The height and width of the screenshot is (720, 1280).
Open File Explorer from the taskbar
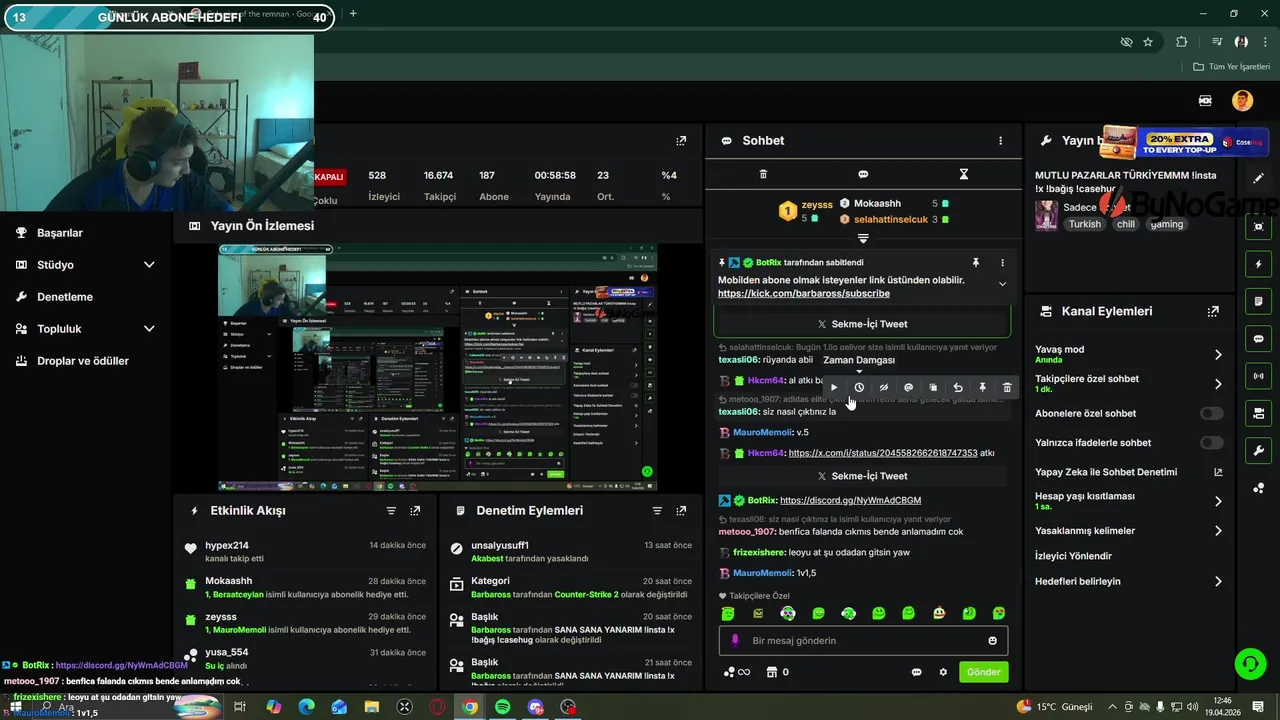(x=371, y=707)
